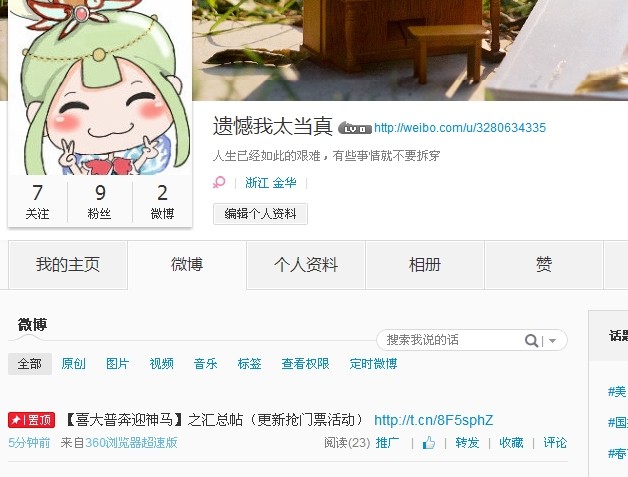Open the 个人资料 tab
Viewport: 628px width, 477px height.
tap(306, 265)
